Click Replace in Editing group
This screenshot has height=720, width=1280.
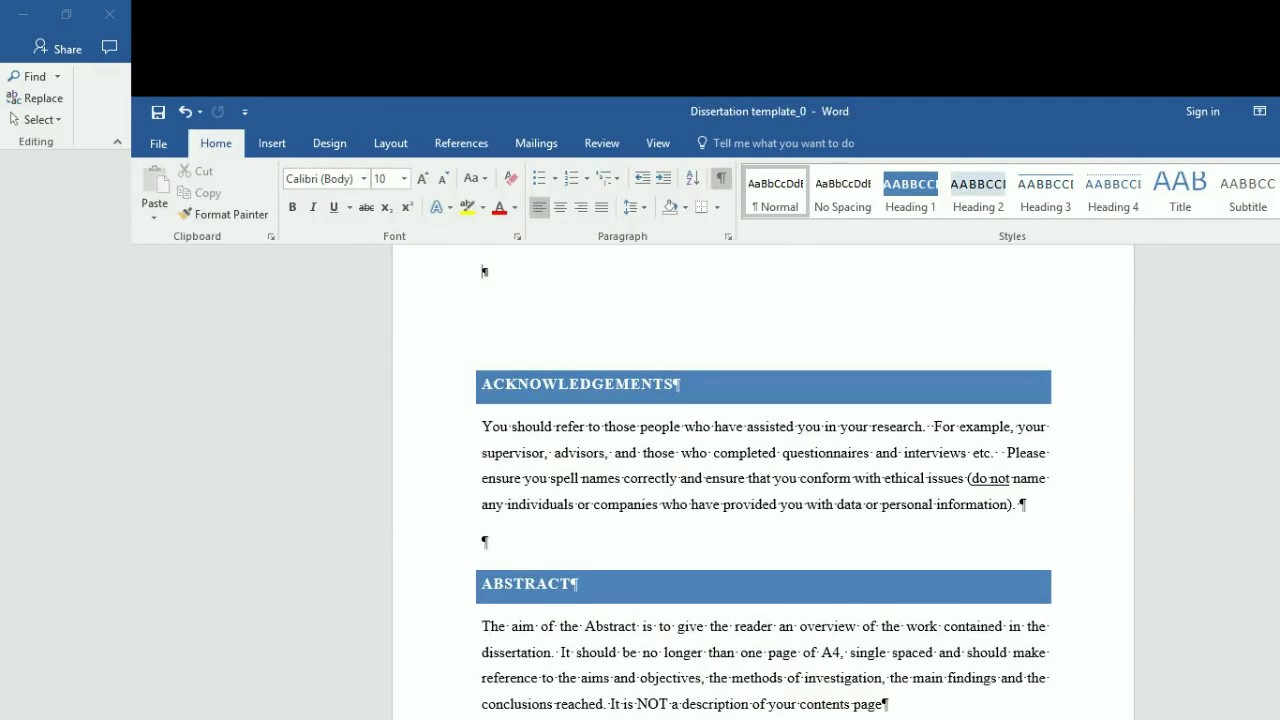tap(35, 98)
